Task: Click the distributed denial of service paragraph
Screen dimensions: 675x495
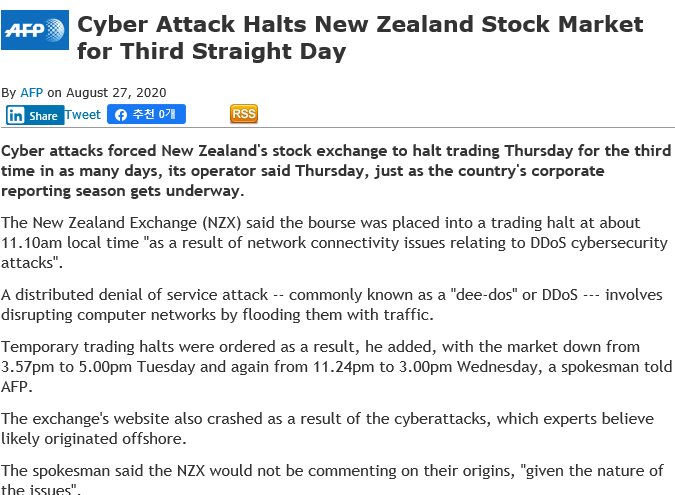Action: (x=332, y=304)
